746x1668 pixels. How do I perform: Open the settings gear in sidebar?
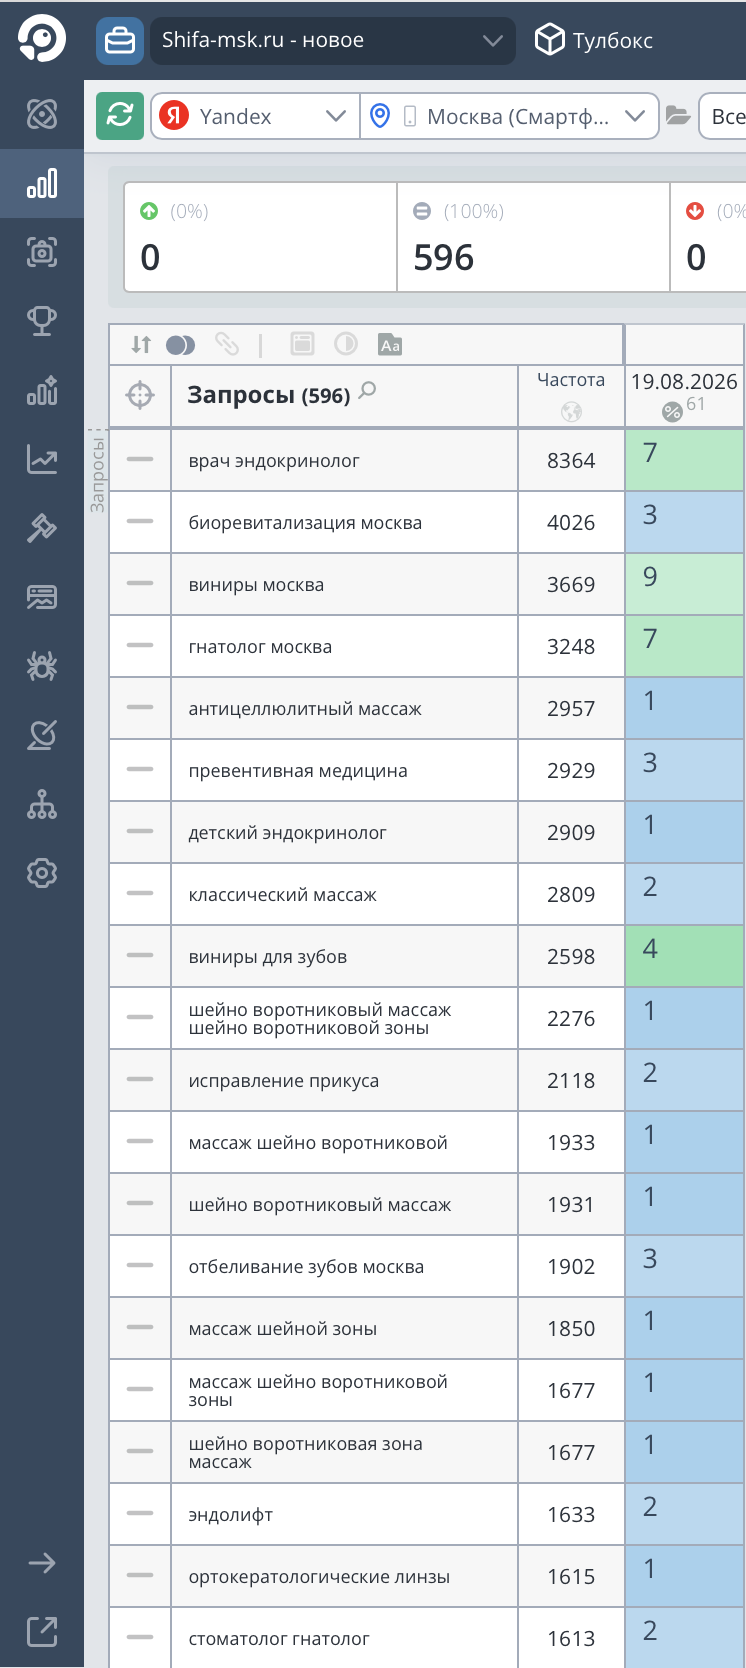tap(42, 873)
